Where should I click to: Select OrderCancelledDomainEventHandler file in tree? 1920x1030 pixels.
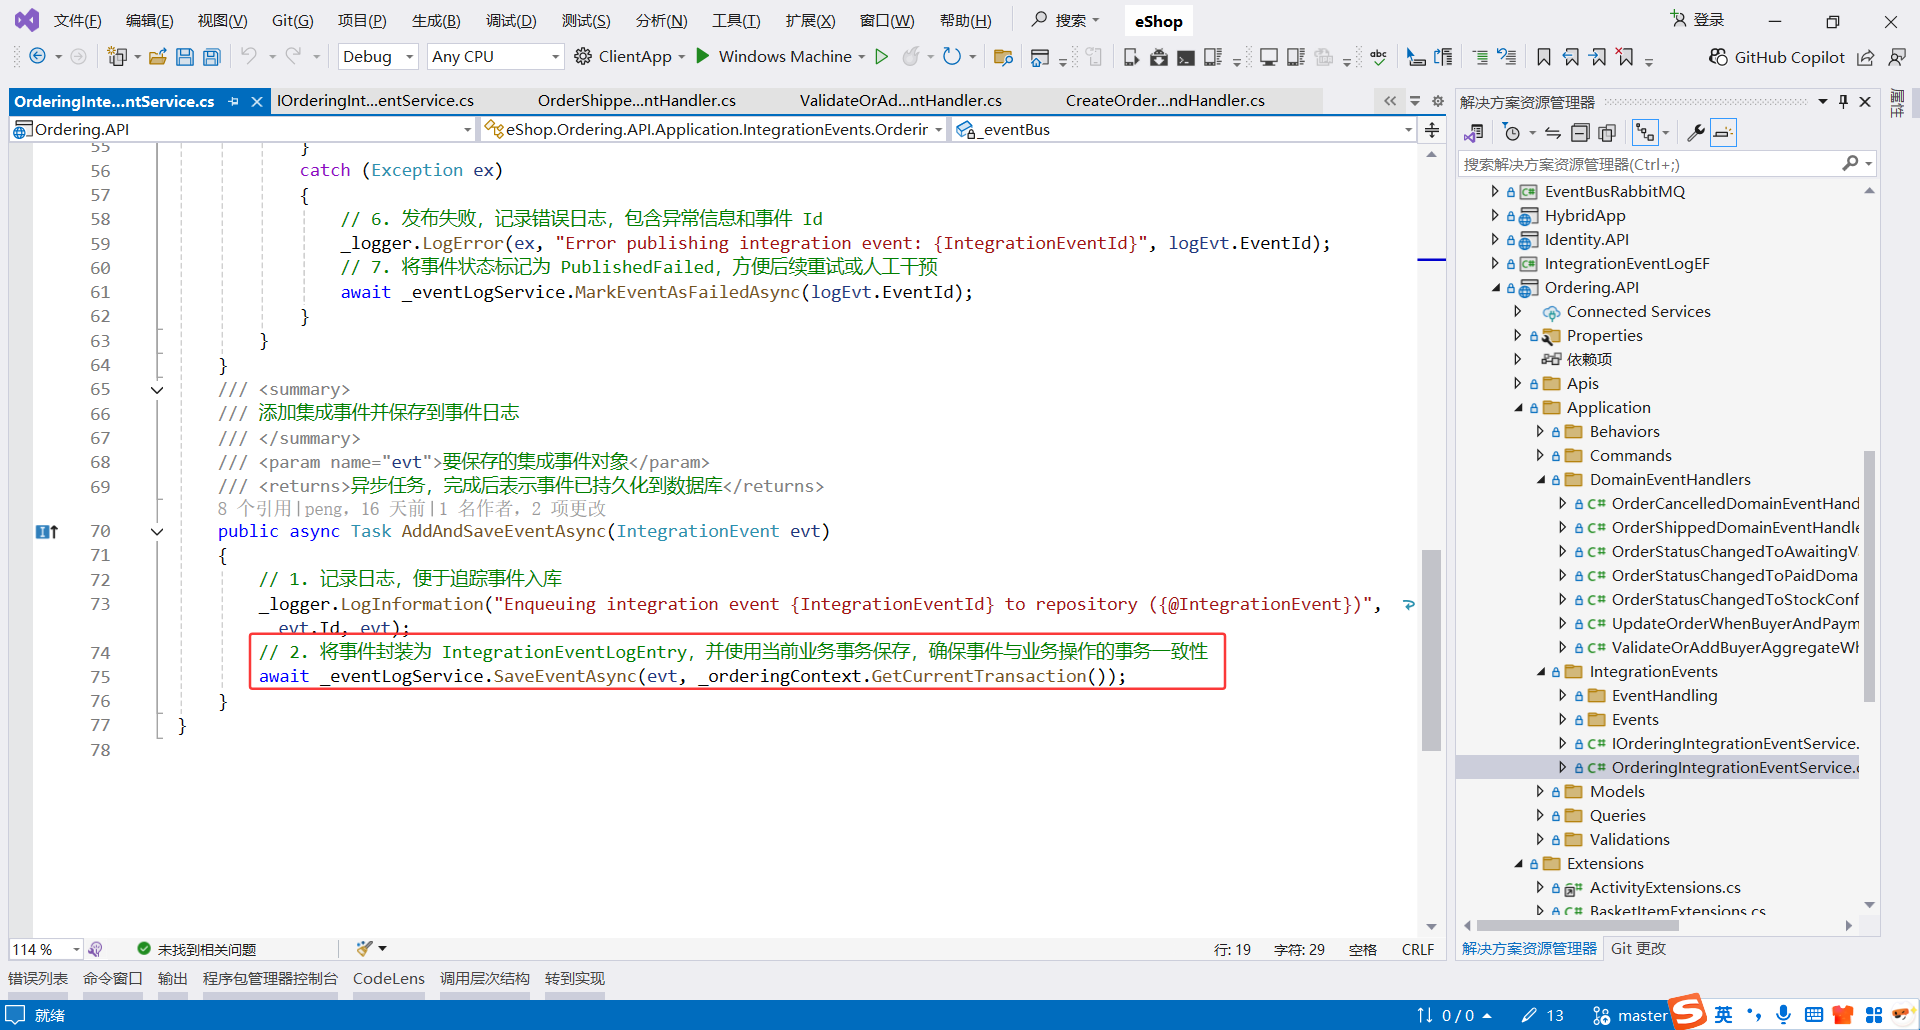coord(1735,504)
